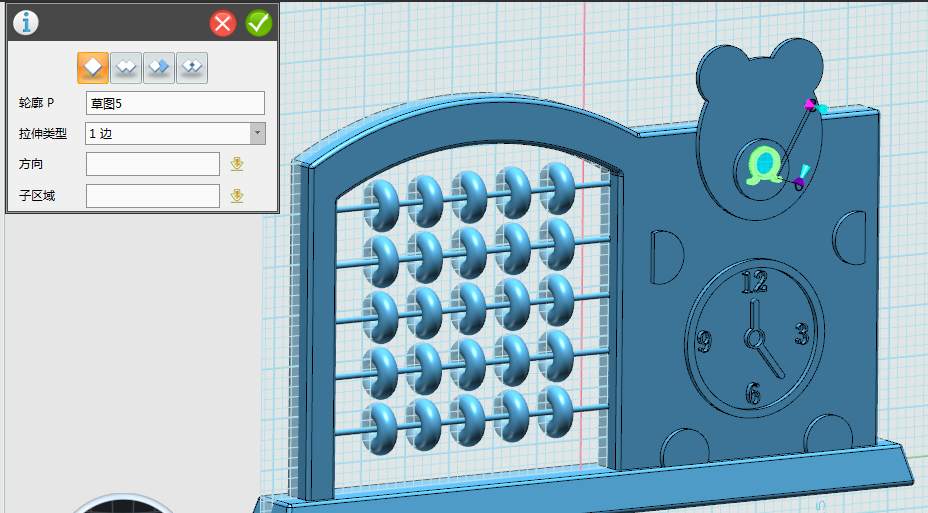Viewport: 928px width, 513px height.
Task: Click the magenta arrow handle near bear's ear
Action: pyautogui.click(x=812, y=103)
